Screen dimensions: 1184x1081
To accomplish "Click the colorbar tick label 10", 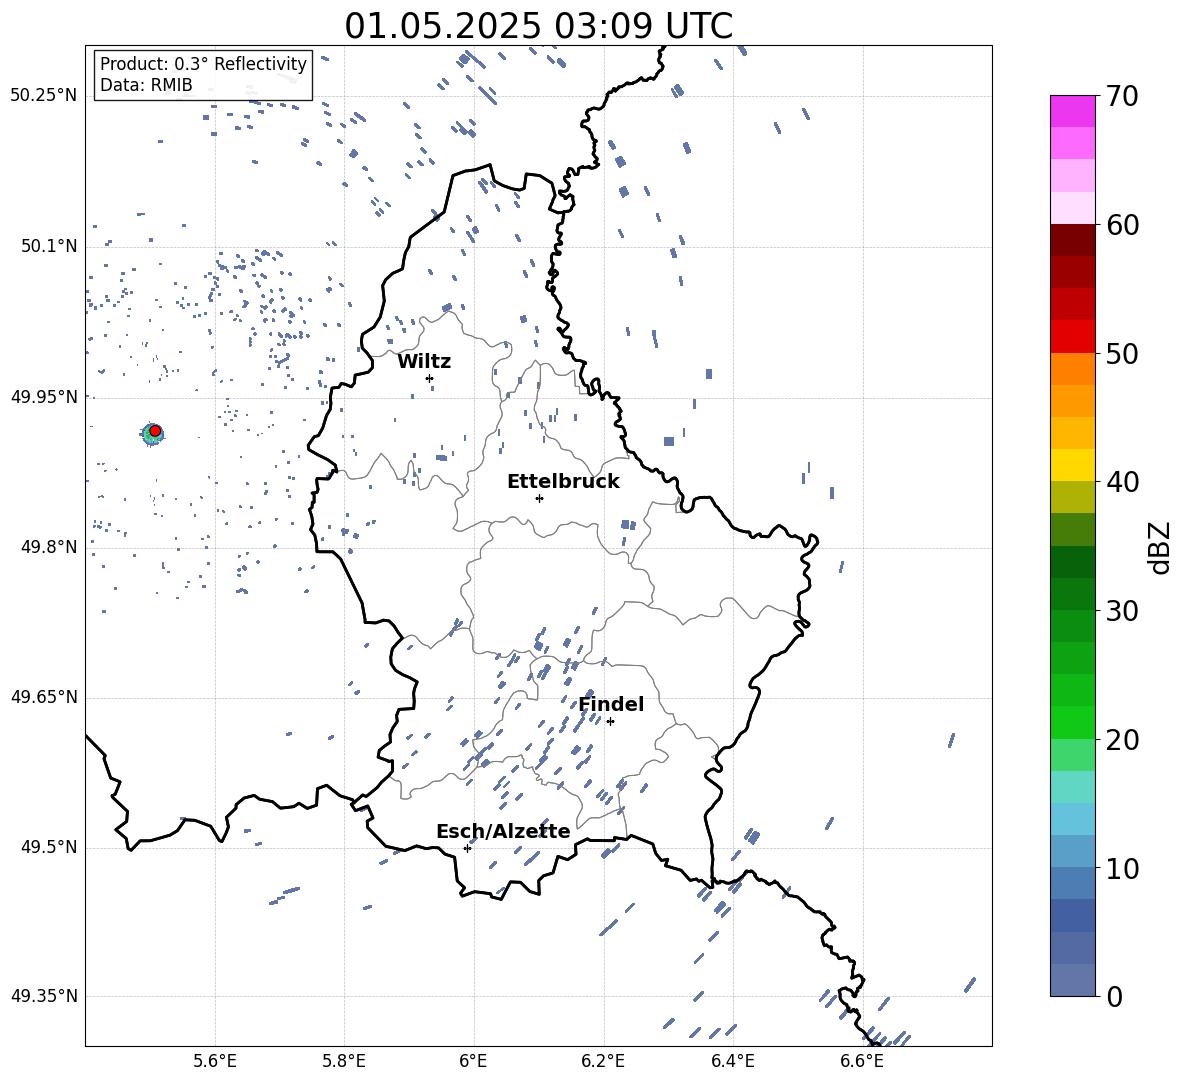I will pyautogui.click(x=1122, y=868).
